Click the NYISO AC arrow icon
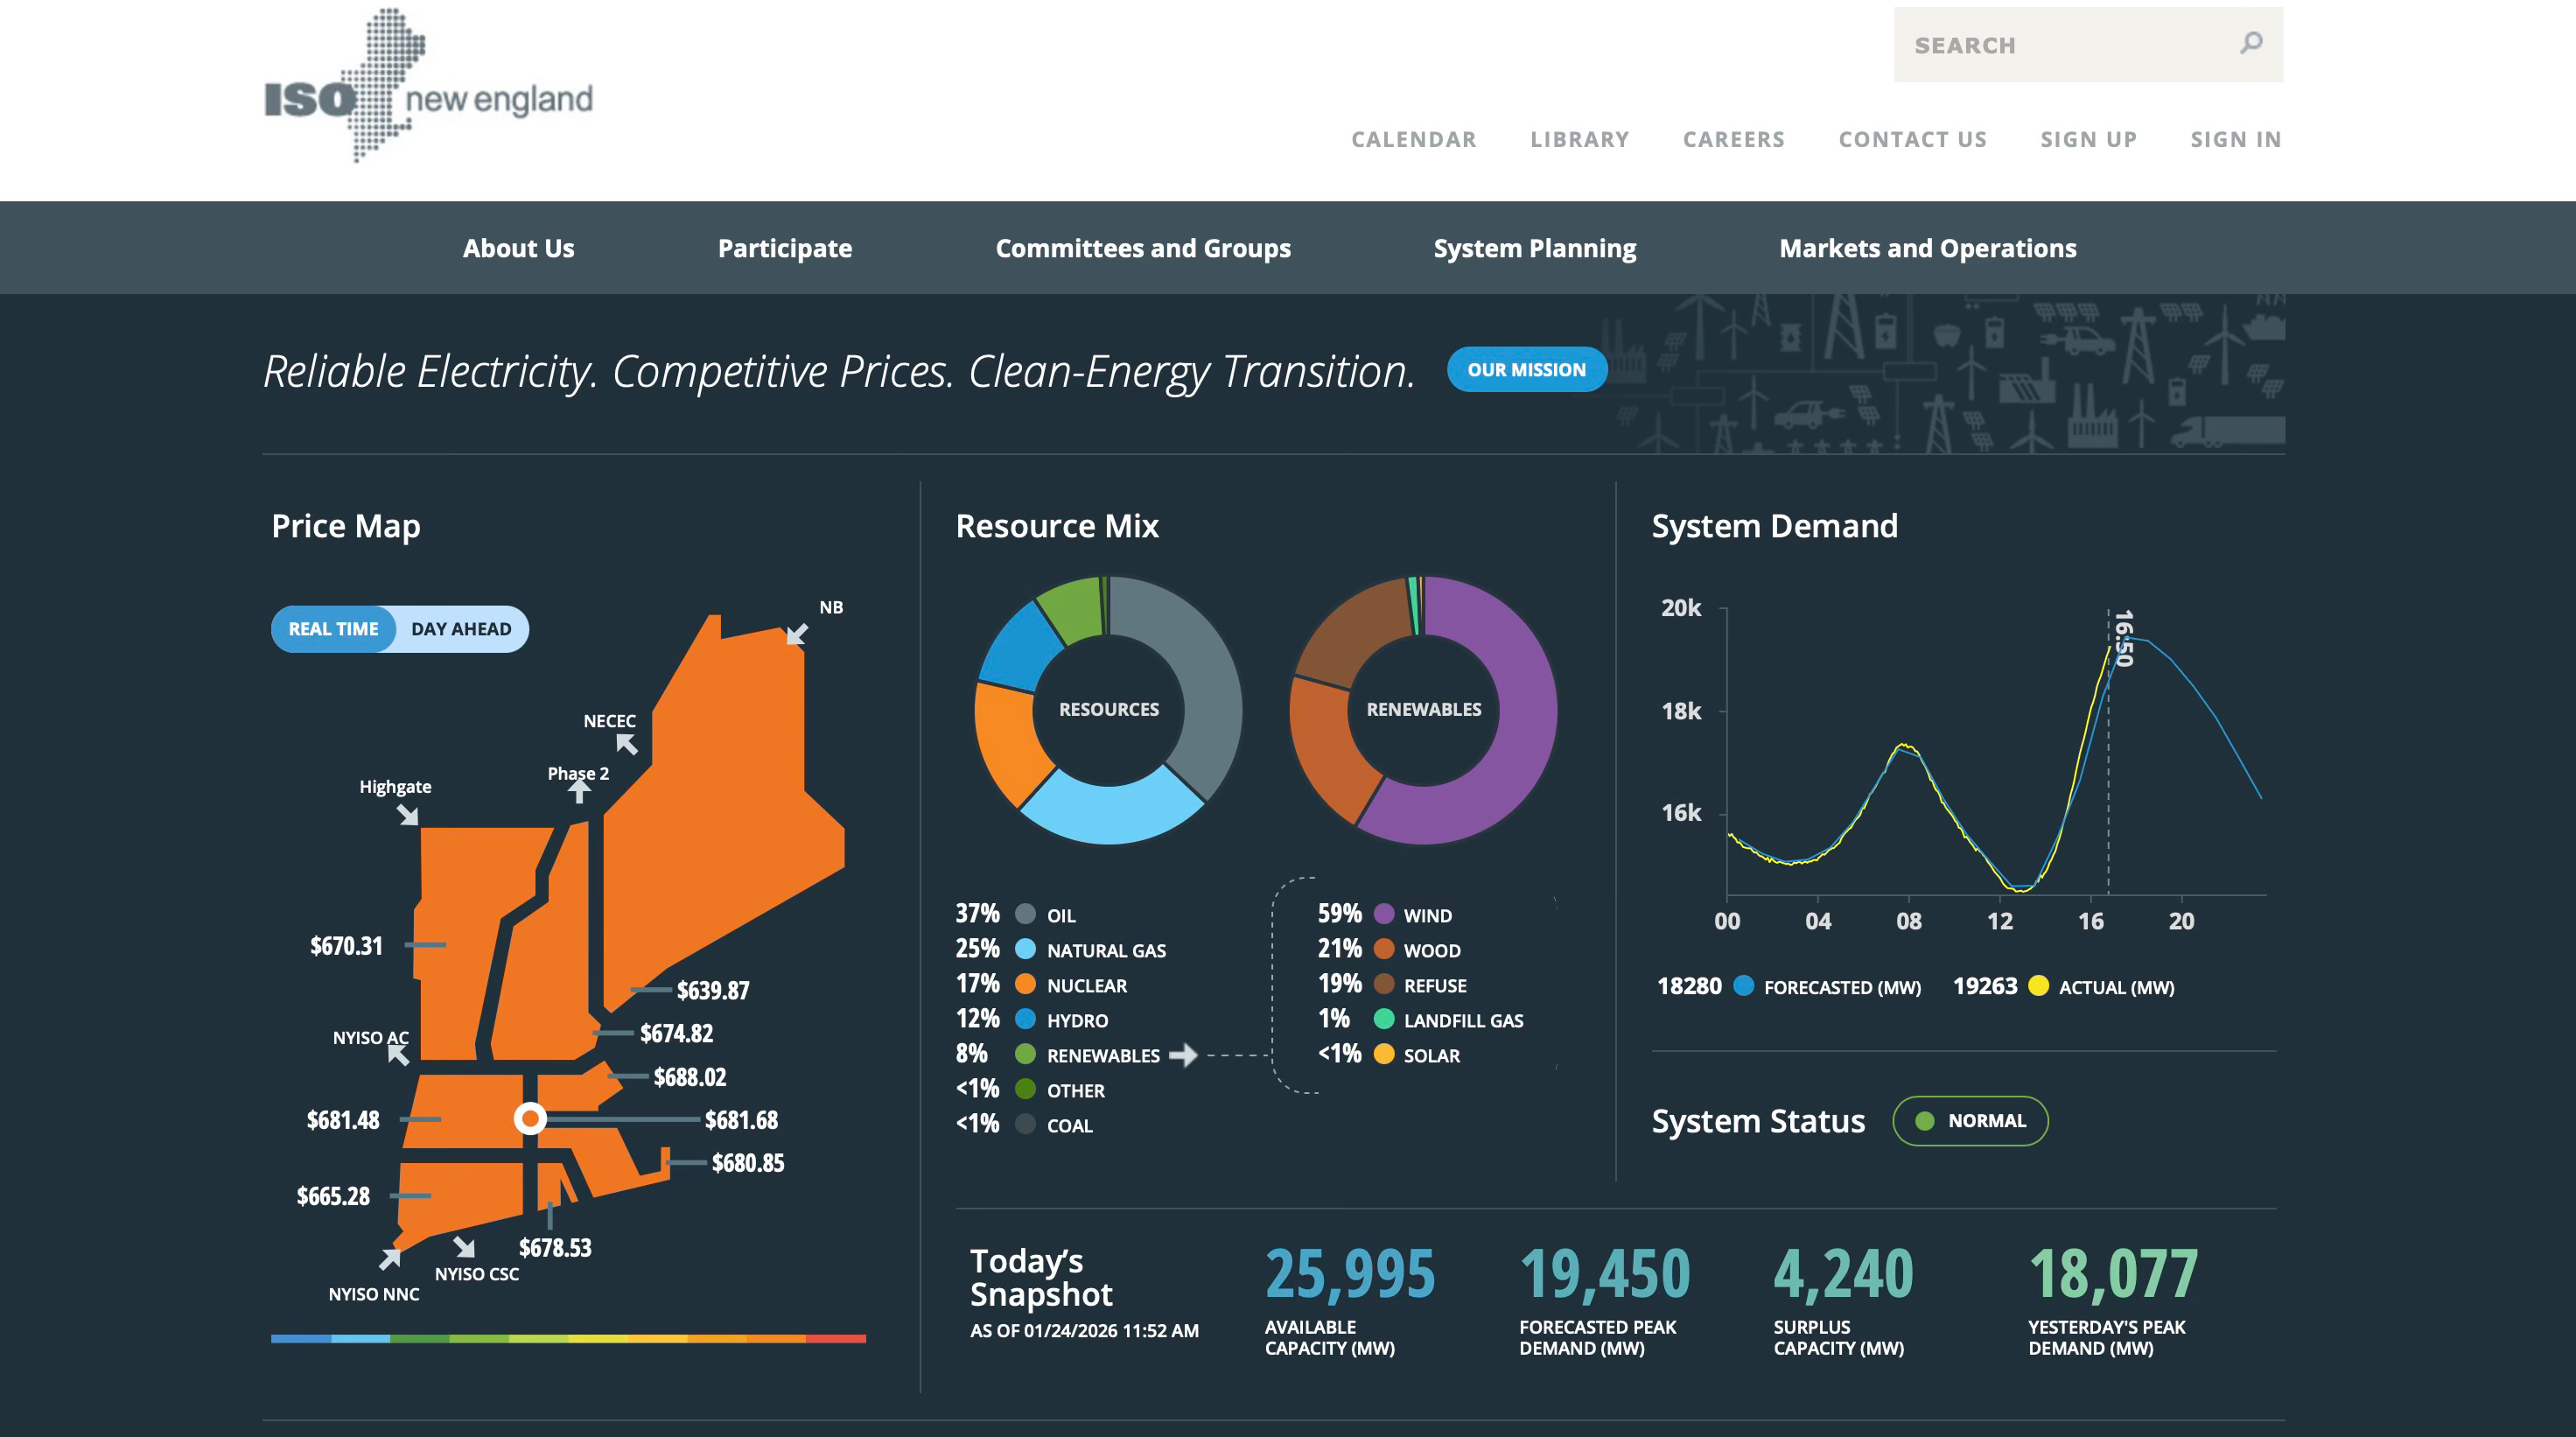The width and height of the screenshot is (2576, 1437). point(398,1054)
